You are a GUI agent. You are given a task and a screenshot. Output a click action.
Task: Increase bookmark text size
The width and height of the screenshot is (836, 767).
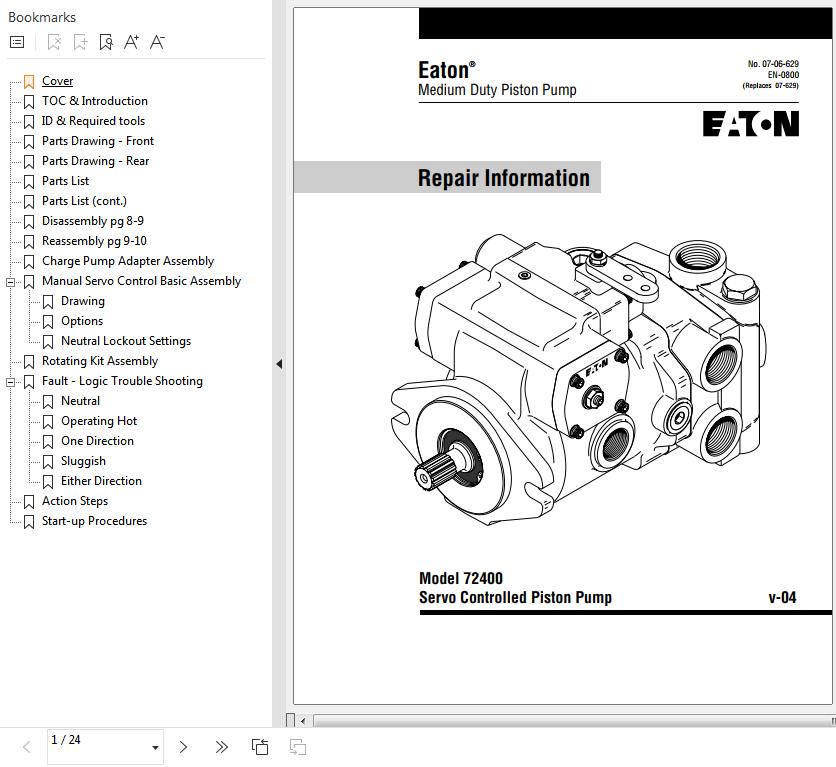tap(131, 42)
